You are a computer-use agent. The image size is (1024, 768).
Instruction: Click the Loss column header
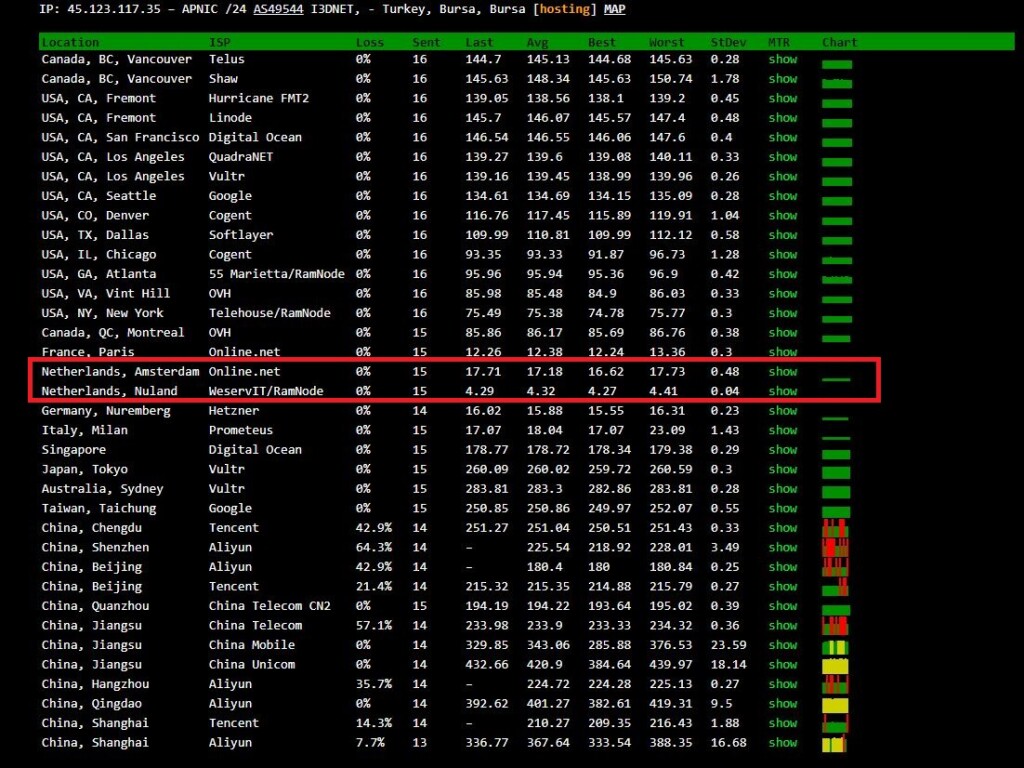370,42
